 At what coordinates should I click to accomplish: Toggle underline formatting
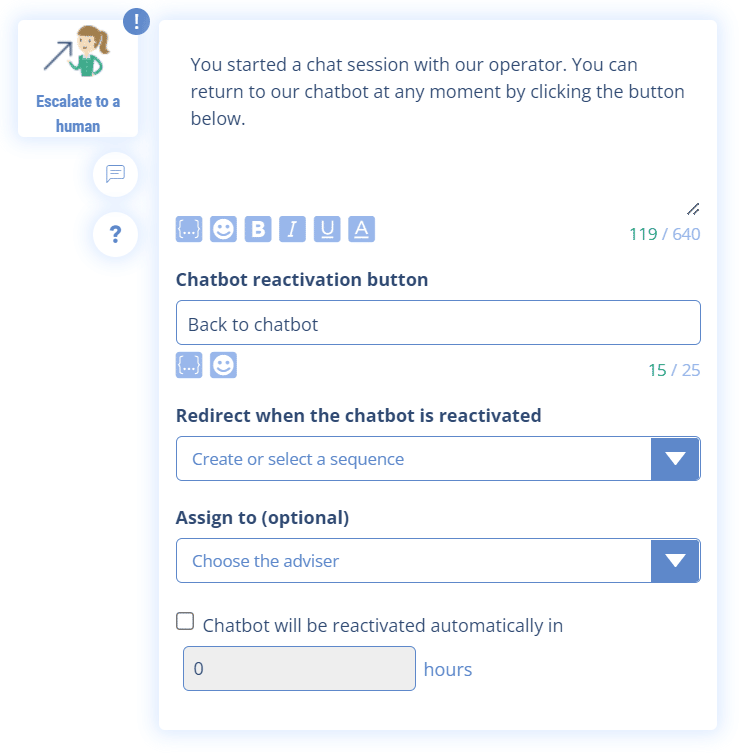(327, 229)
